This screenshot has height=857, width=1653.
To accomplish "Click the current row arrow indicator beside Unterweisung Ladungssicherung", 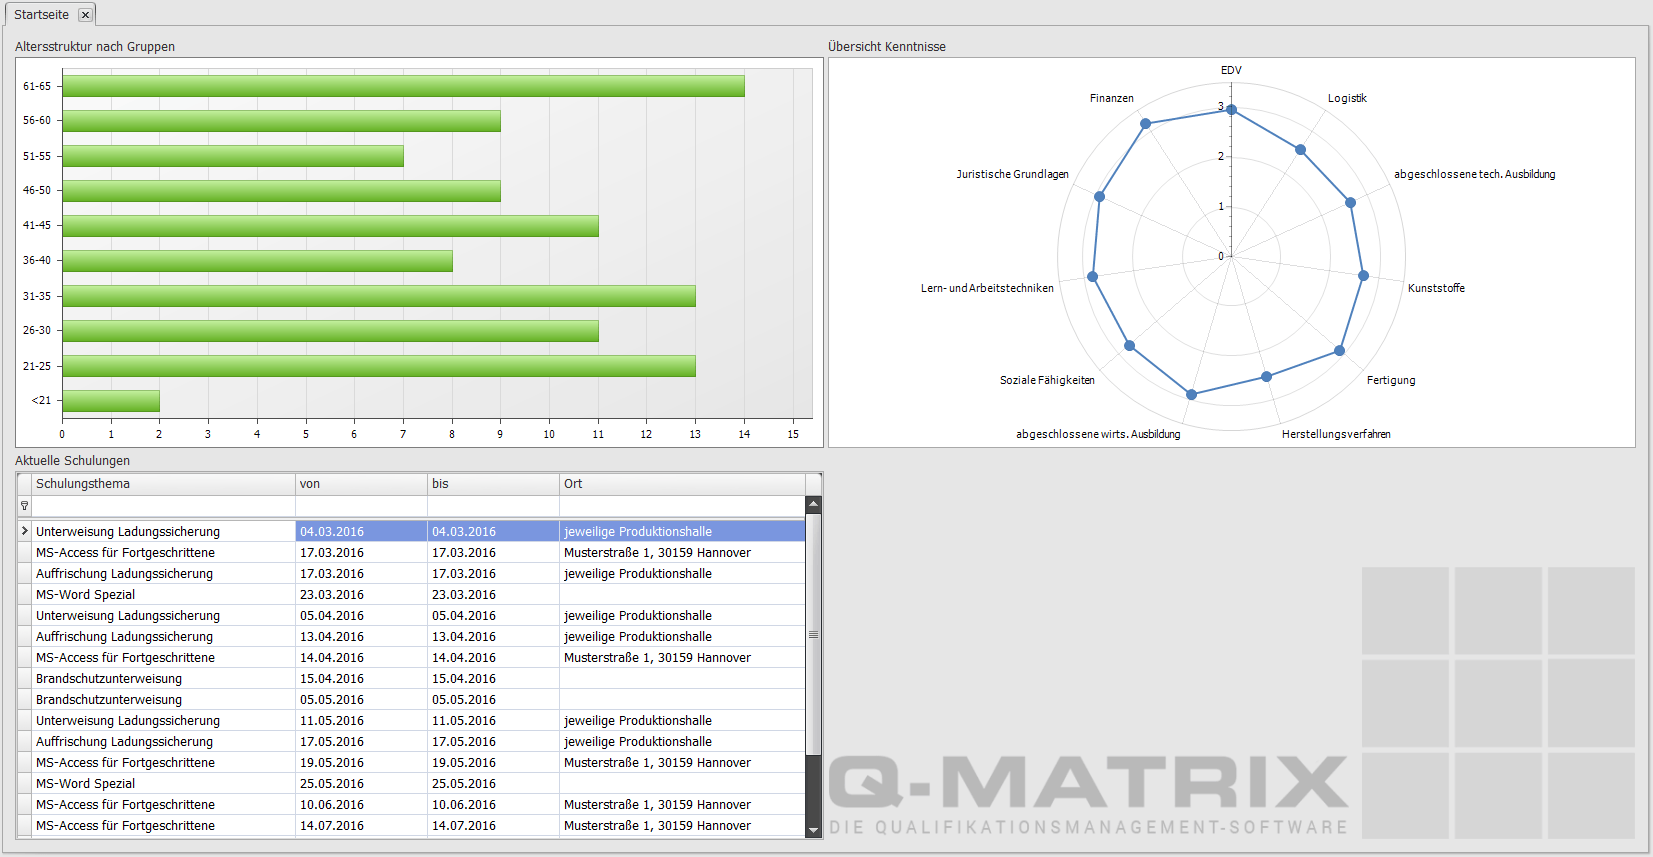I will tap(25, 531).
